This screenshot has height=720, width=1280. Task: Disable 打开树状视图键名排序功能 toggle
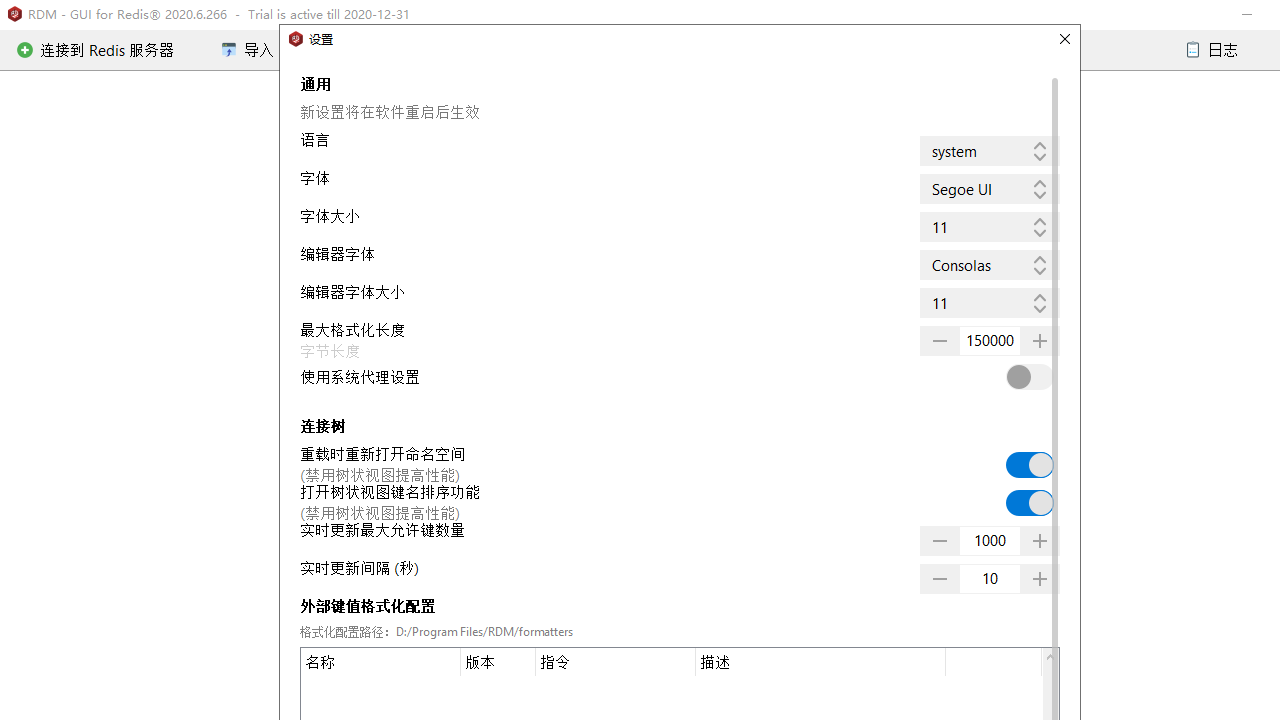click(1028, 503)
